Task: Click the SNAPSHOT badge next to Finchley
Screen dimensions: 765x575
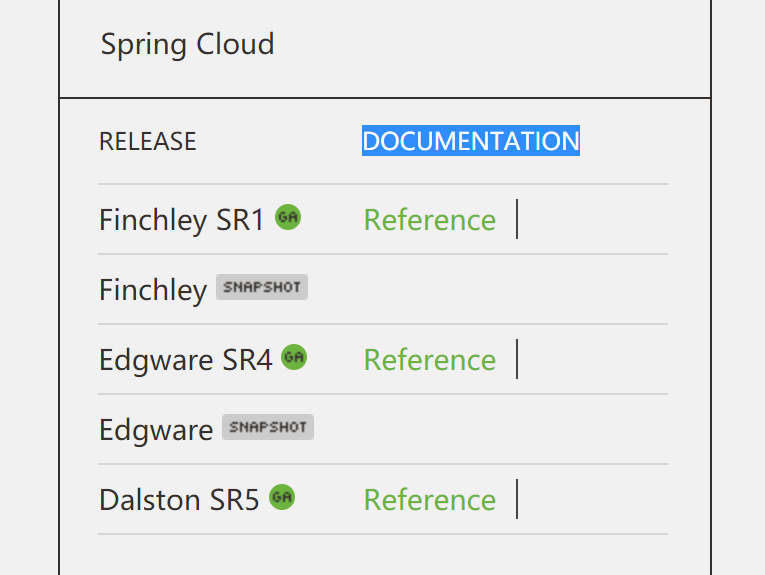Action: pyautogui.click(x=262, y=288)
